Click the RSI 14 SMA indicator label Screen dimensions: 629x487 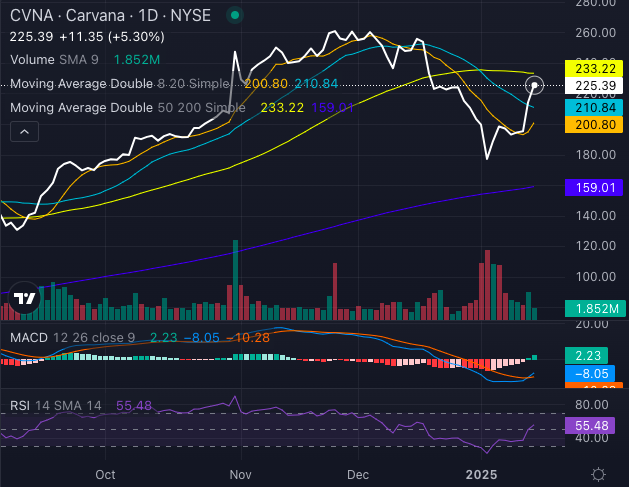coord(58,406)
